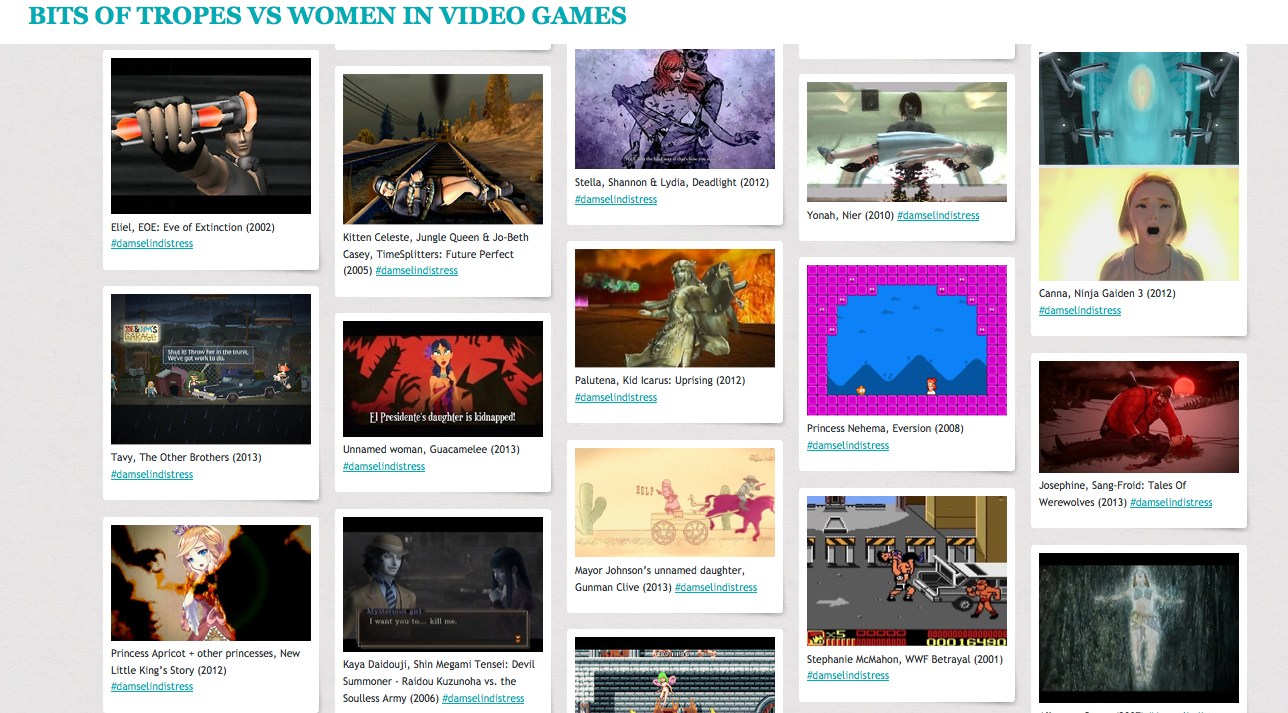Open the TimeSplitters: Future Perfect railroad thumbnail
This screenshot has width=1288, height=713.
click(443, 149)
